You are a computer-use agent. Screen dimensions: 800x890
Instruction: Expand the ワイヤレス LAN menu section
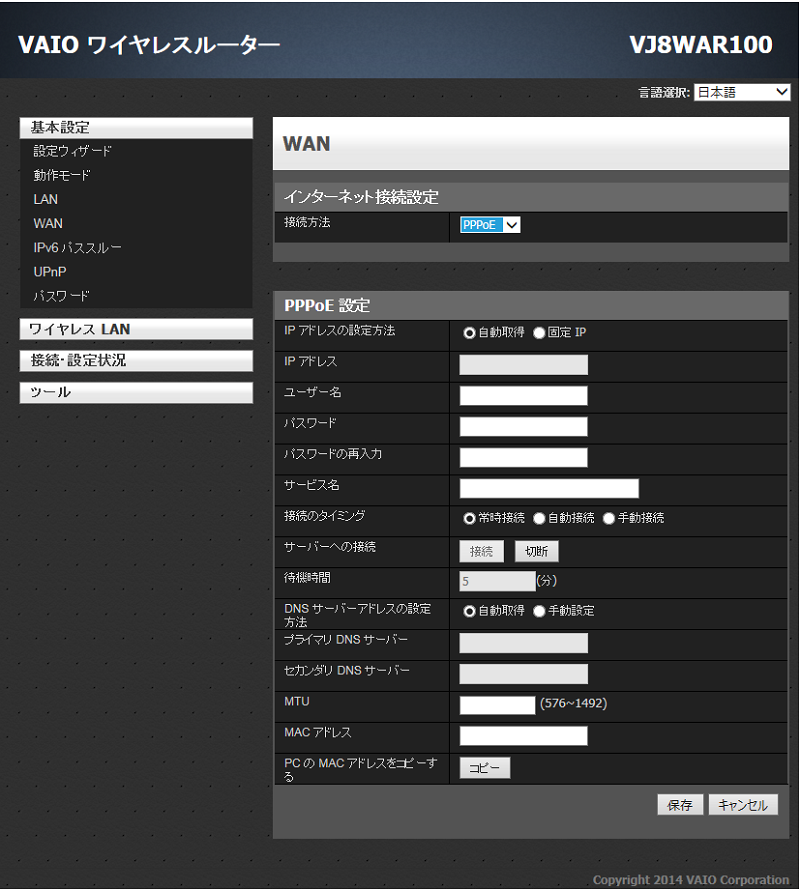tap(136, 329)
